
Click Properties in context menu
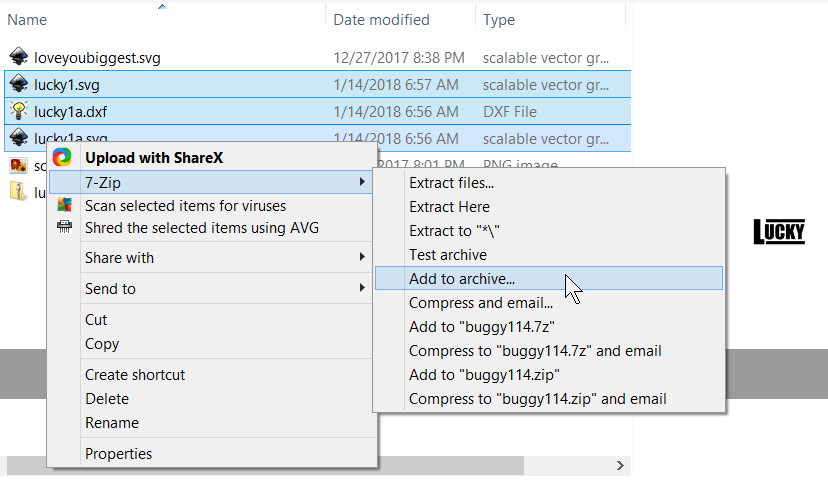click(118, 454)
